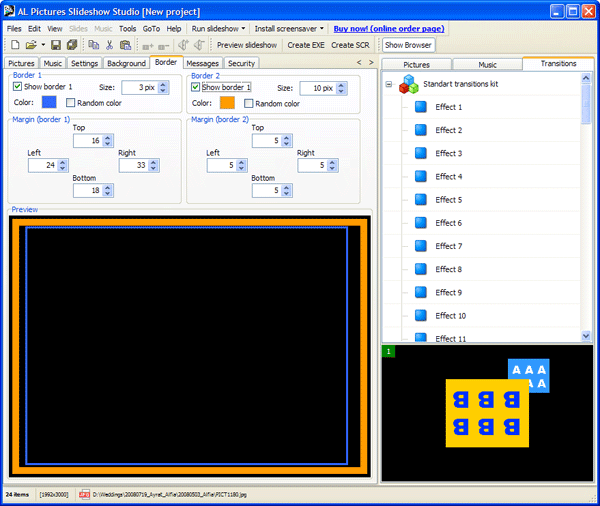Click the Add slide plus icon

coord(148,46)
